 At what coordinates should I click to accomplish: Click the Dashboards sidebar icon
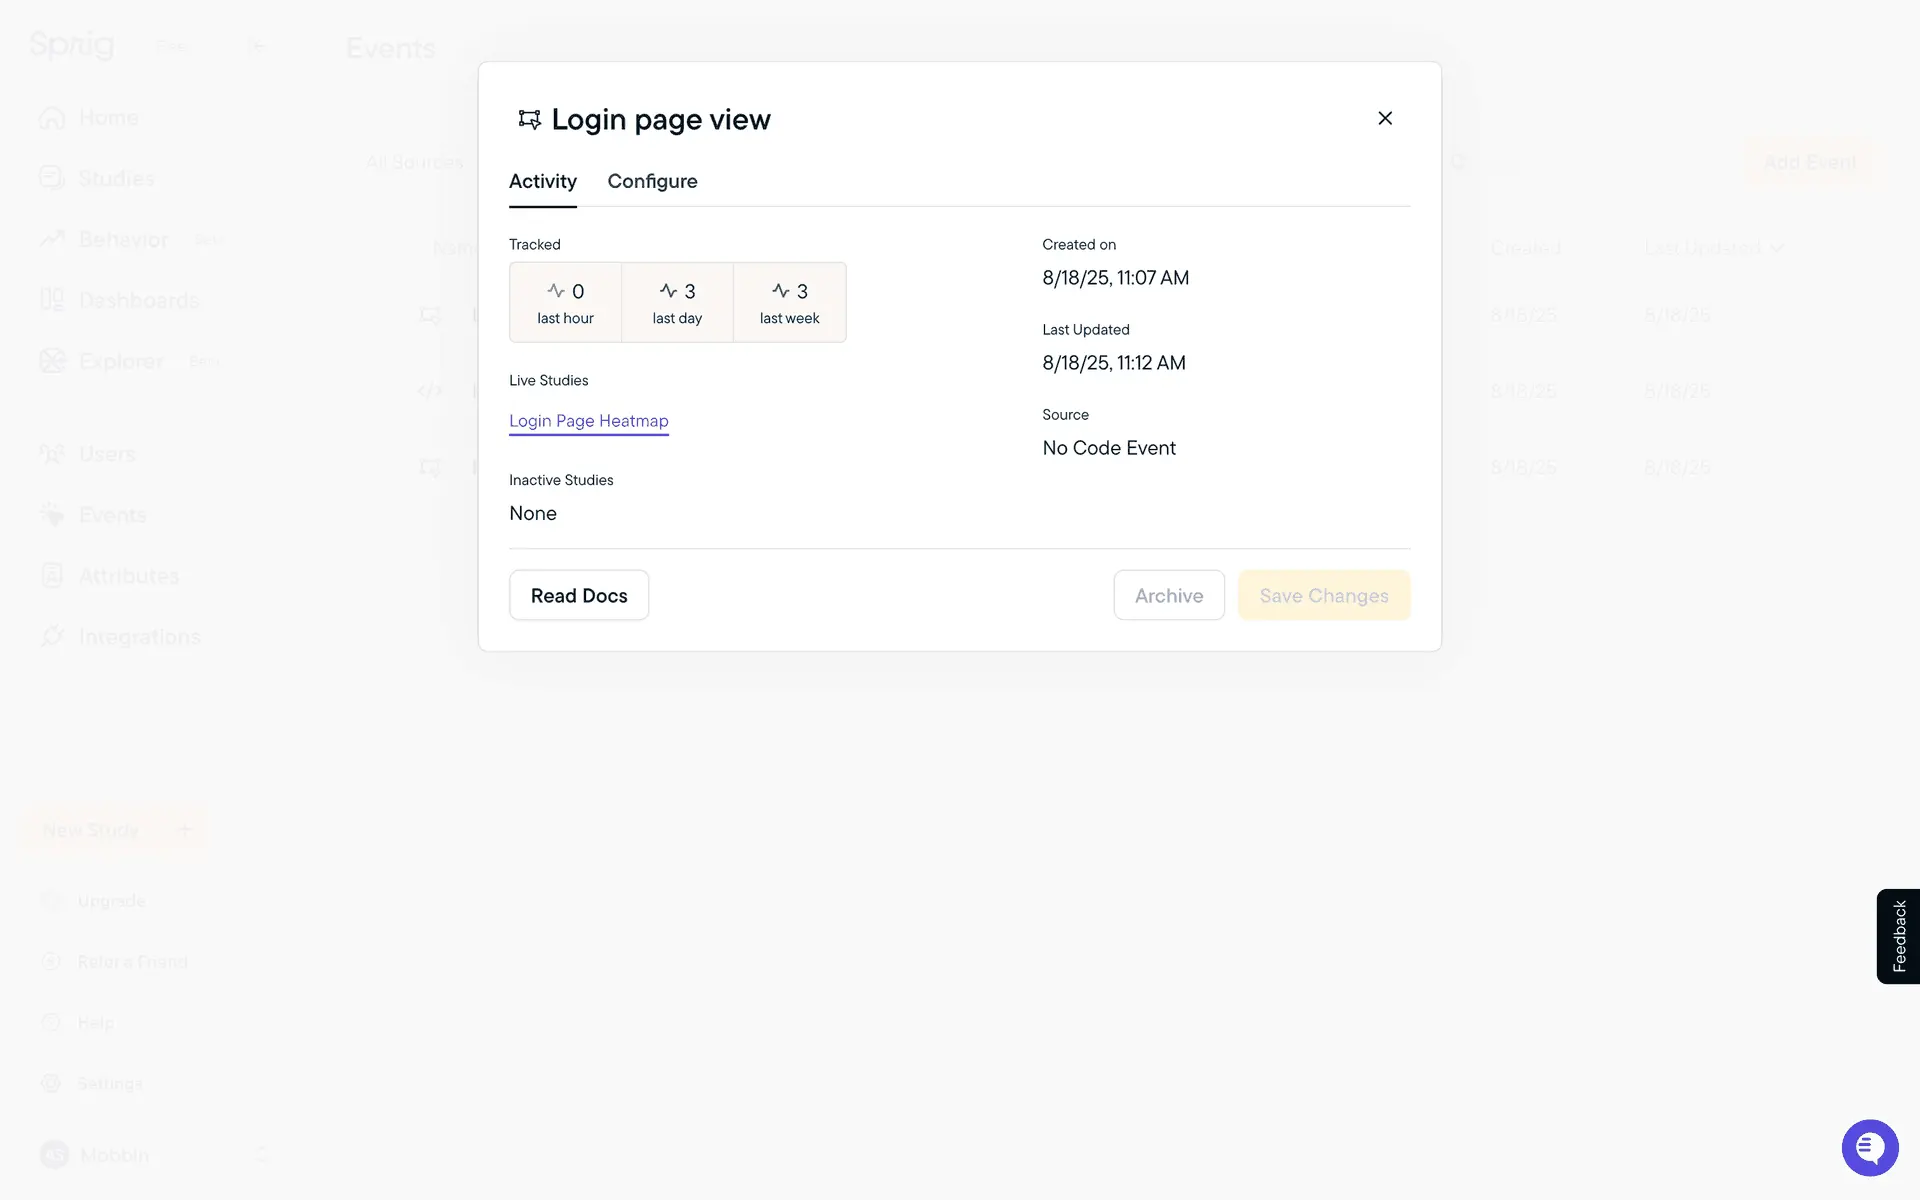tap(52, 300)
